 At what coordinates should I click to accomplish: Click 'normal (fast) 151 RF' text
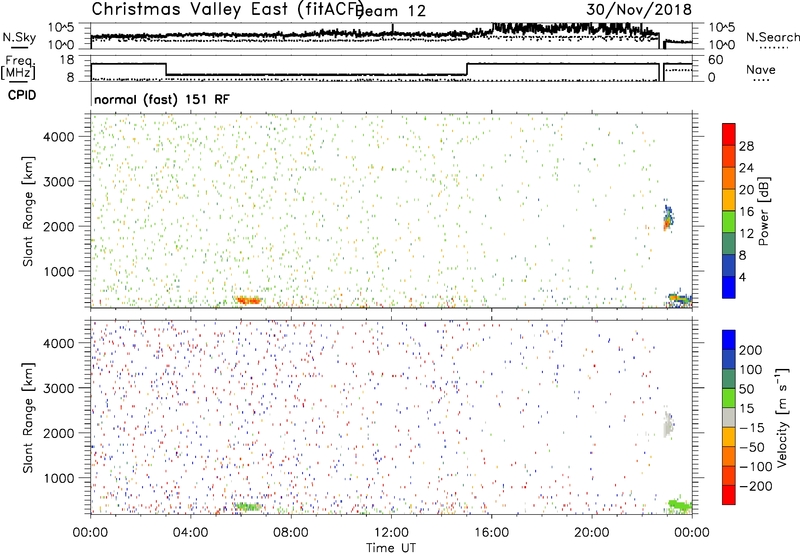click(x=162, y=99)
